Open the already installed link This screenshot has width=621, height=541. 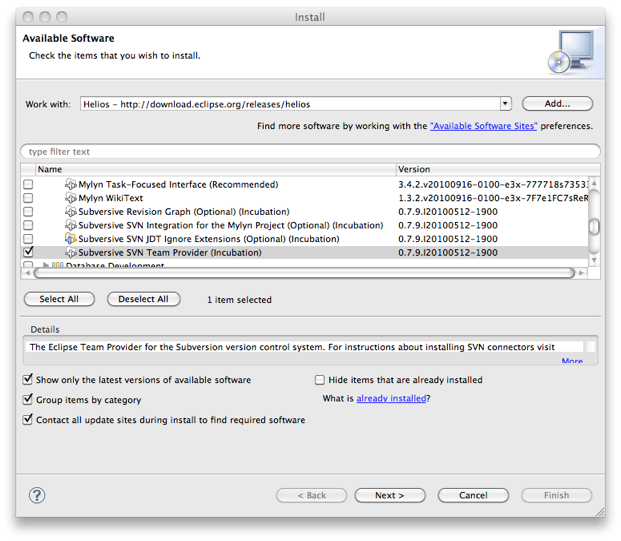391,398
